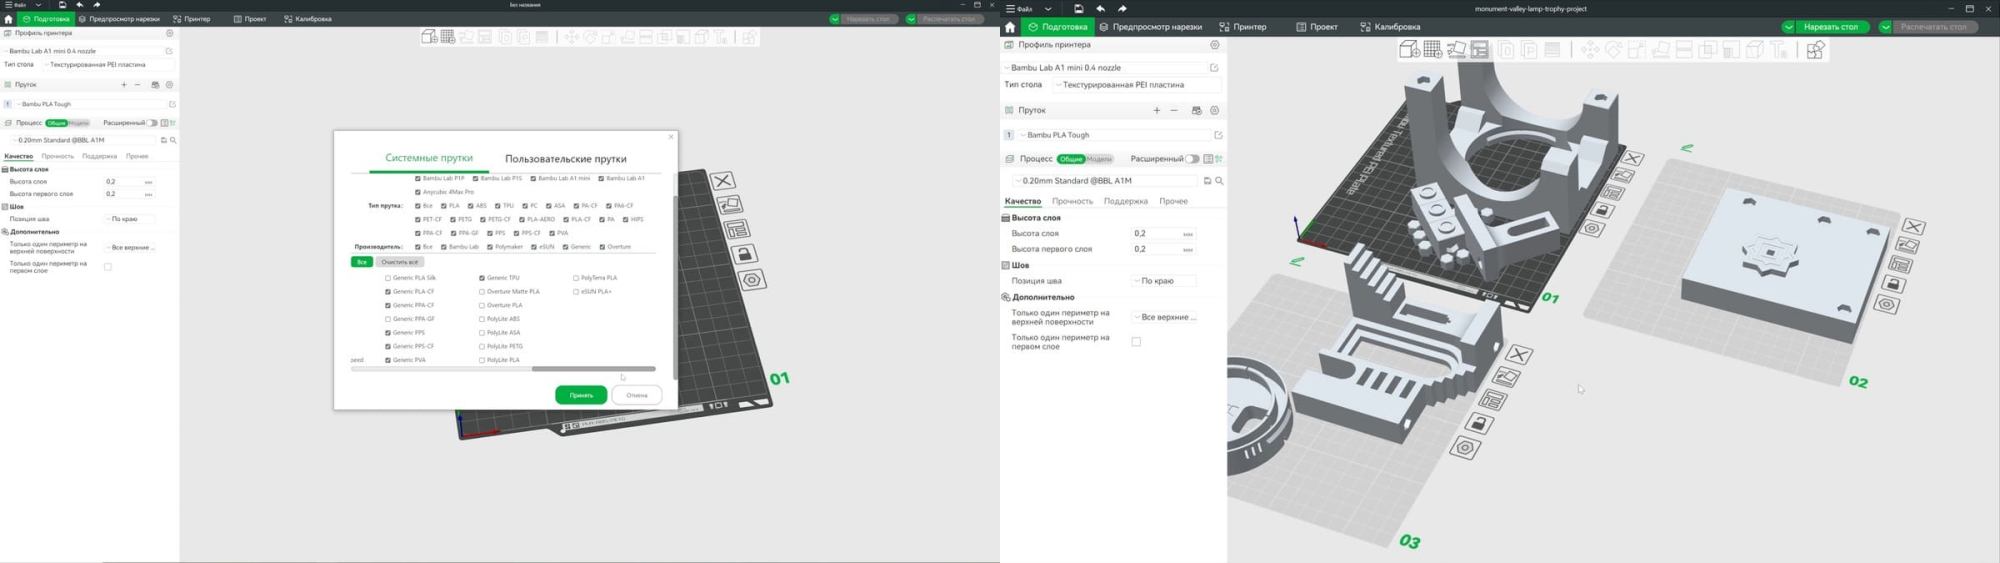Click horizontal scrollbar in filament dialog
2000x563 pixels.
coord(593,369)
